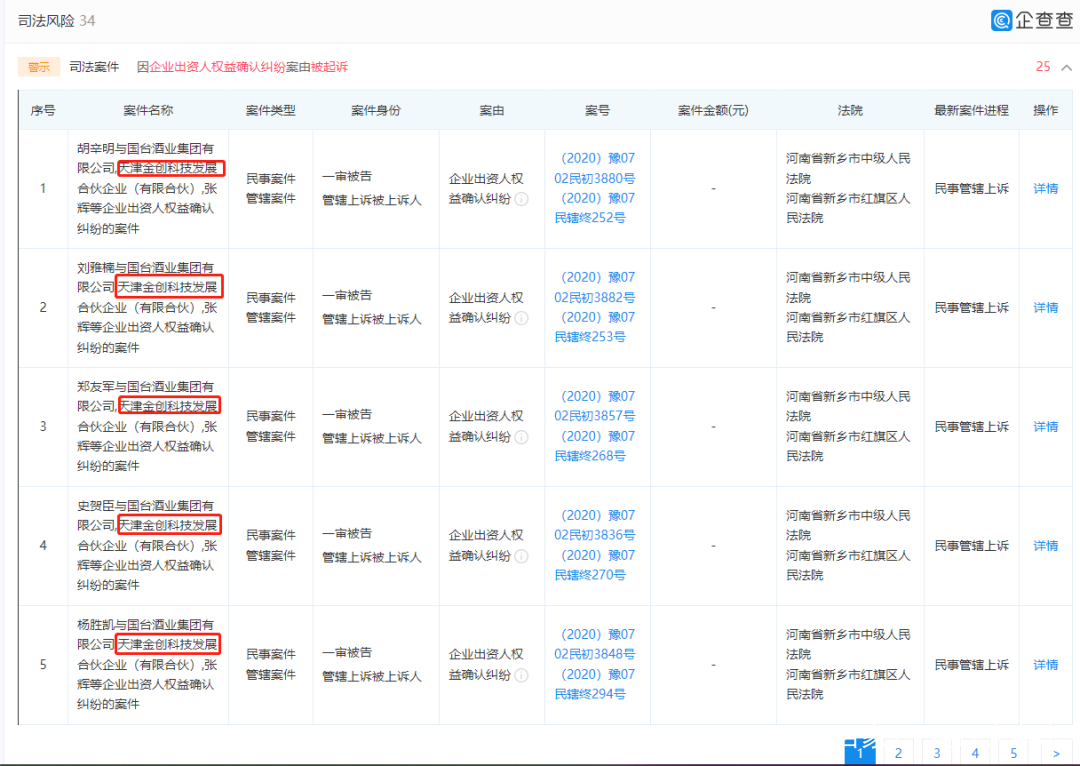Open 详情 for case row 5
Viewport: 1080px width, 766px height.
pyautogui.click(x=1045, y=665)
